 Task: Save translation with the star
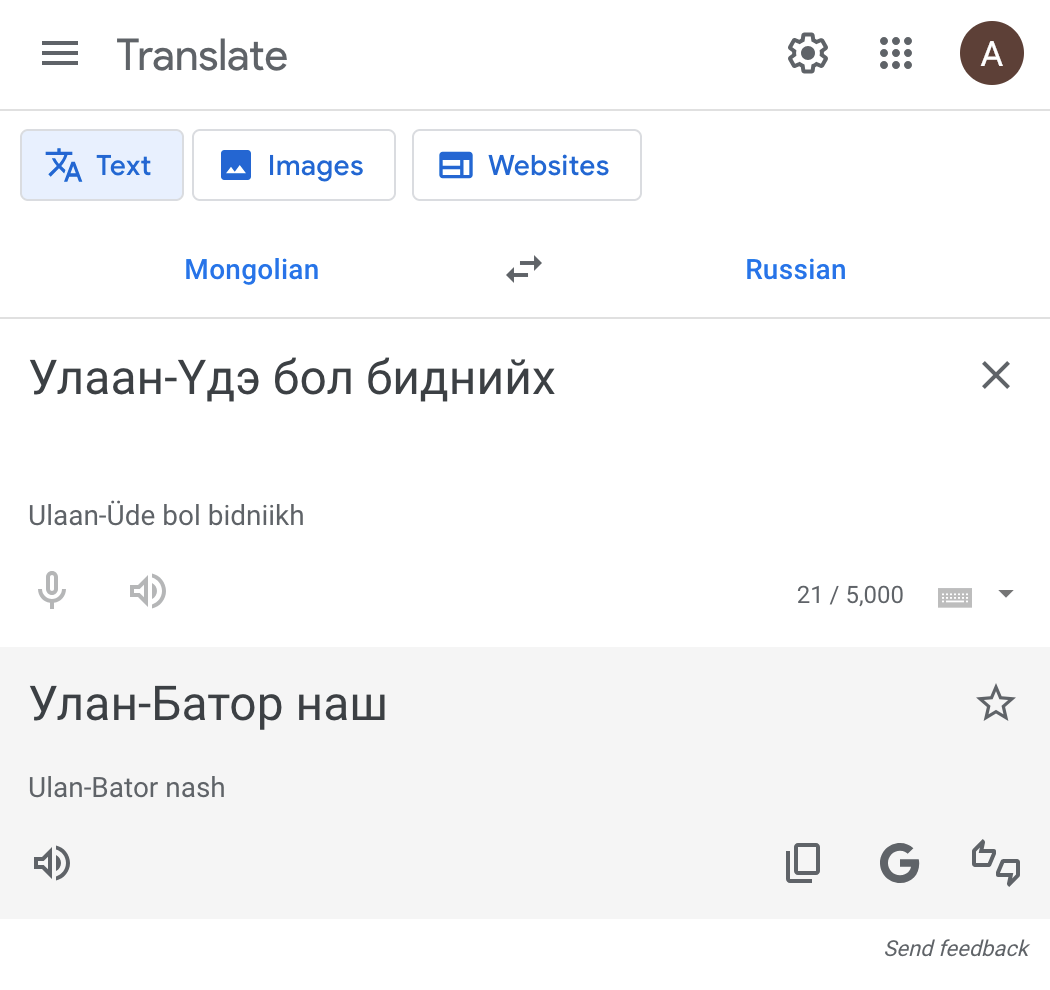[x=995, y=704]
